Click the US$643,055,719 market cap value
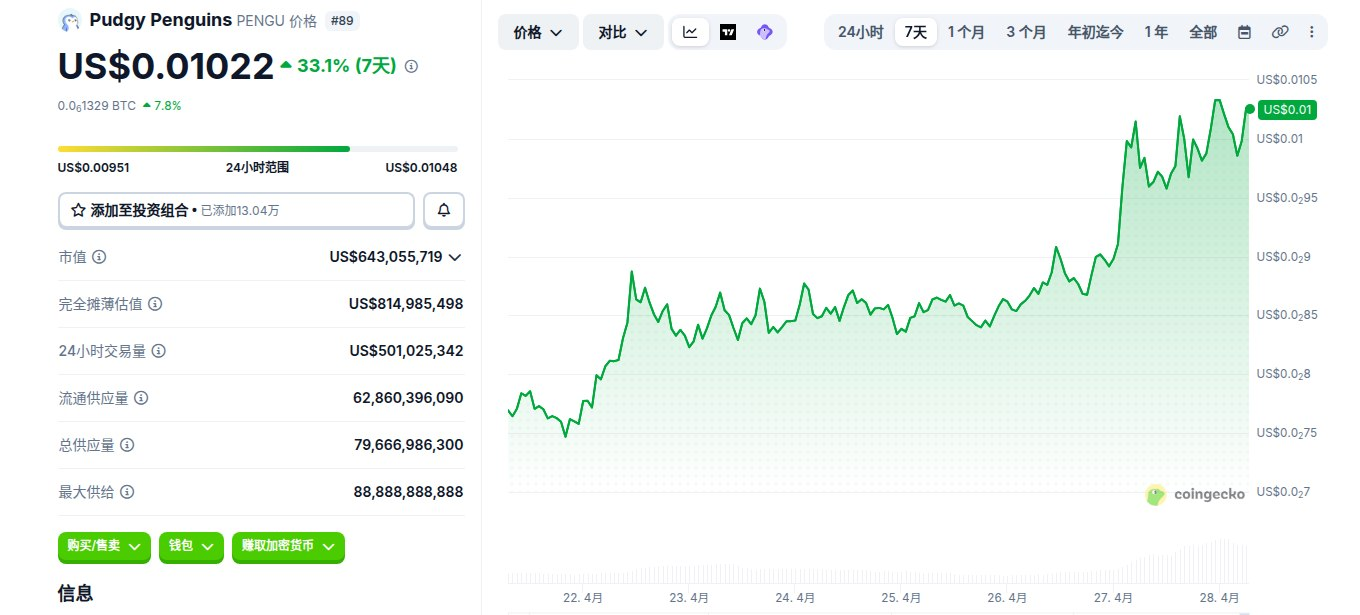This screenshot has width=1360, height=615. (386, 257)
